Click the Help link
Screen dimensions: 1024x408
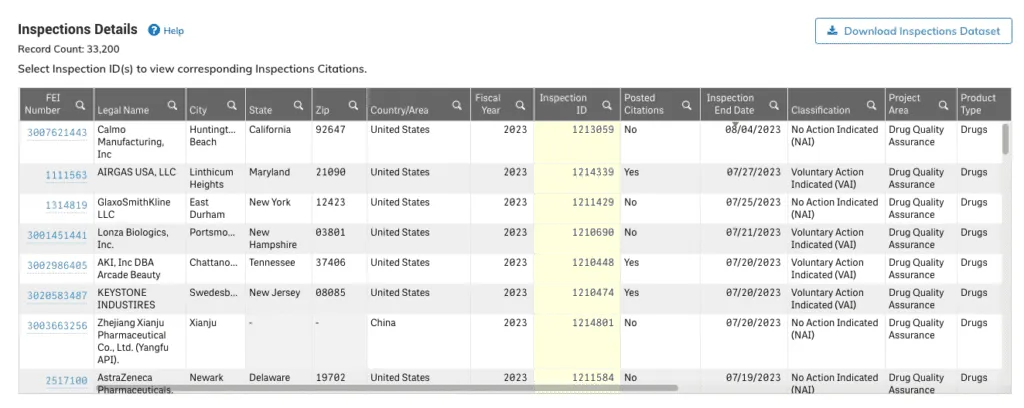point(174,31)
